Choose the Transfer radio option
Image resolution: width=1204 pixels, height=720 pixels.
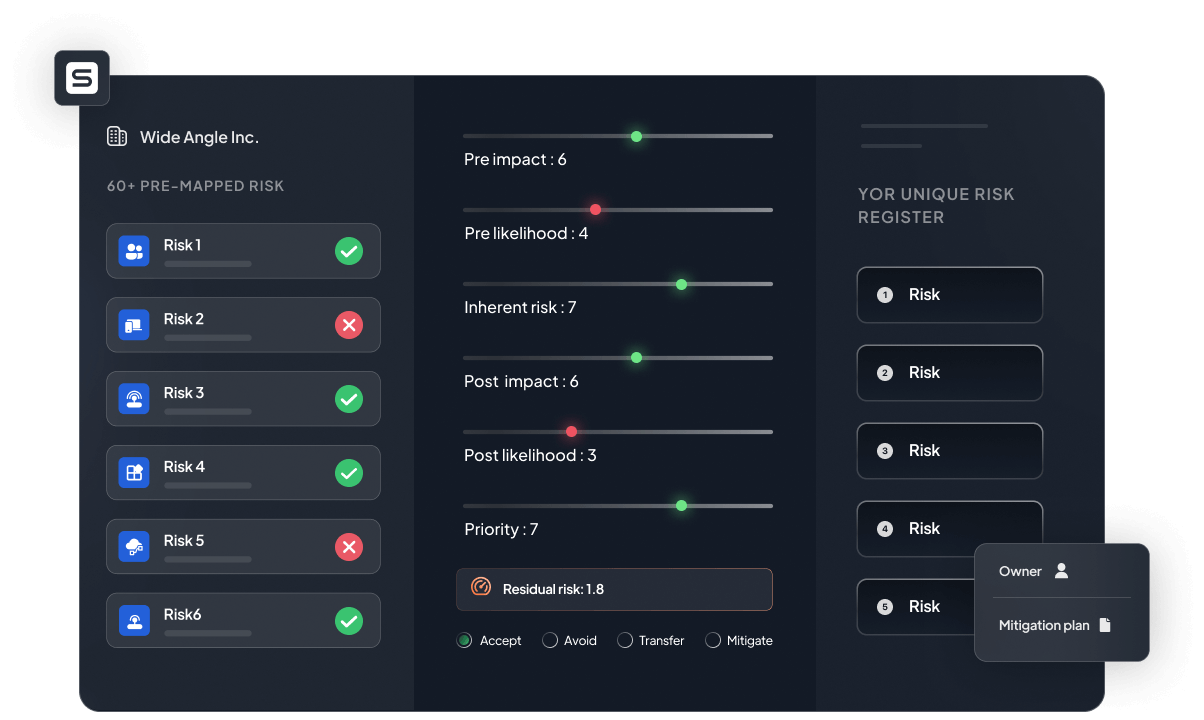pos(625,640)
